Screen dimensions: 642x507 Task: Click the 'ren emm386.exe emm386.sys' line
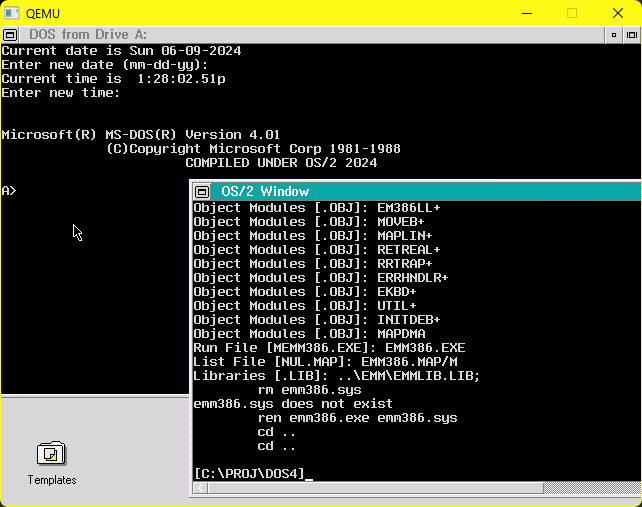click(357, 418)
